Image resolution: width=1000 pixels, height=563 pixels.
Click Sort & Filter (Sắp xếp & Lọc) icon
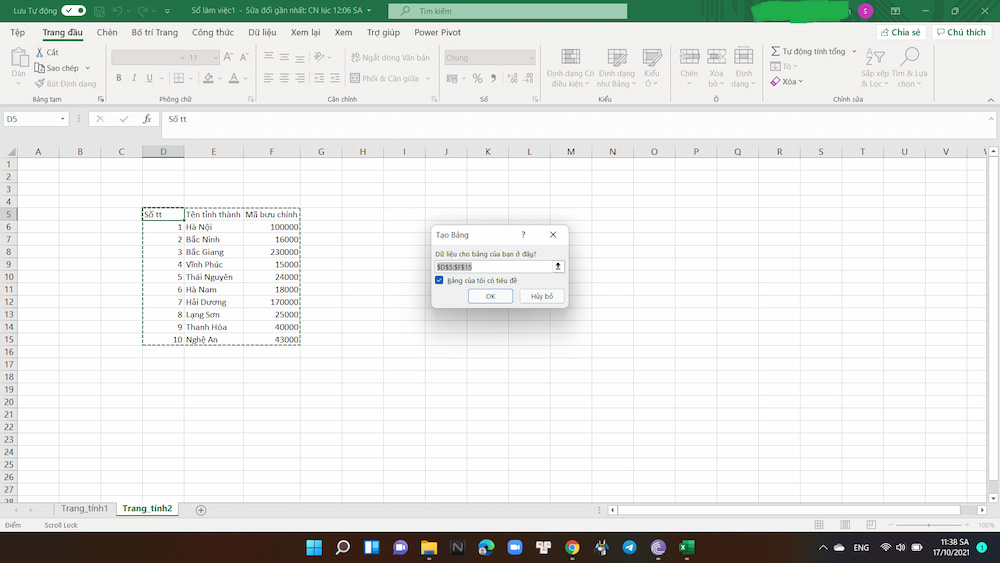875,57
